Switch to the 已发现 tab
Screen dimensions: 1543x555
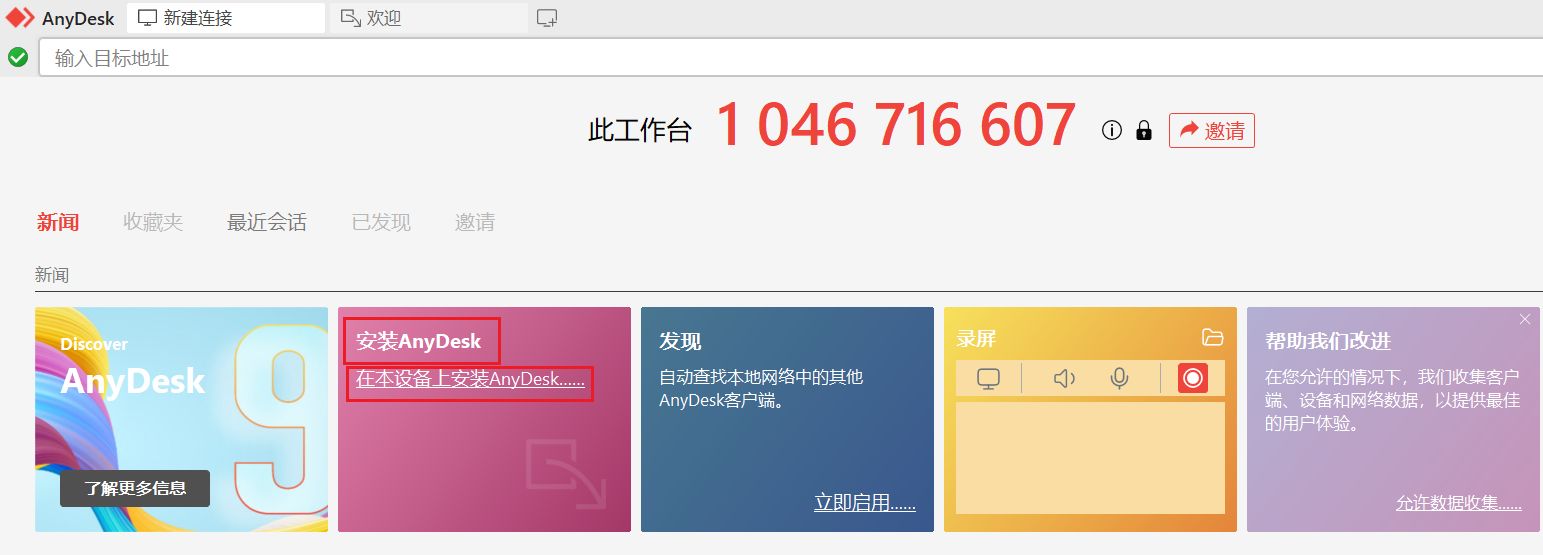click(x=381, y=222)
